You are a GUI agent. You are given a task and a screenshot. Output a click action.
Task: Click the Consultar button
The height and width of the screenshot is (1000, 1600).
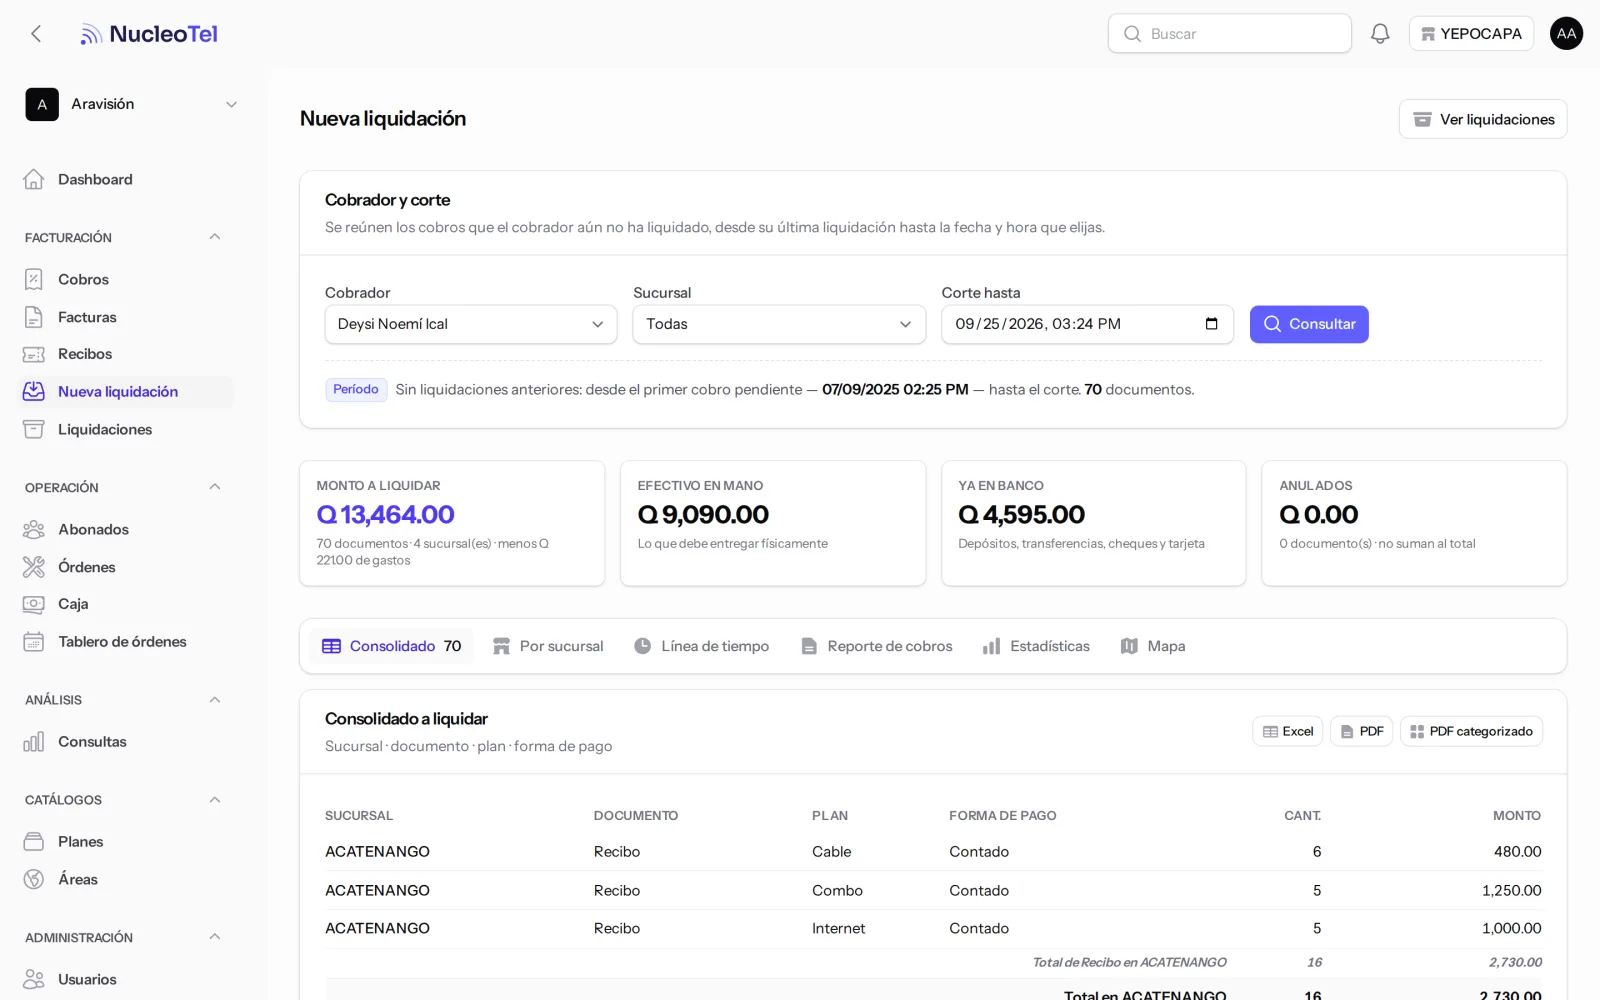pyautogui.click(x=1309, y=324)
